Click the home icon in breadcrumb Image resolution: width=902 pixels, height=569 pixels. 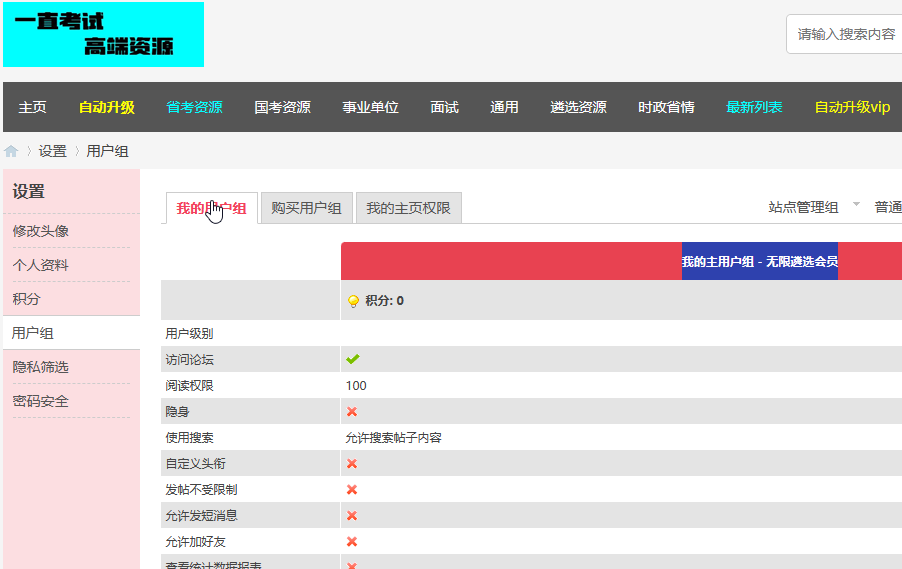pos(11,151)
